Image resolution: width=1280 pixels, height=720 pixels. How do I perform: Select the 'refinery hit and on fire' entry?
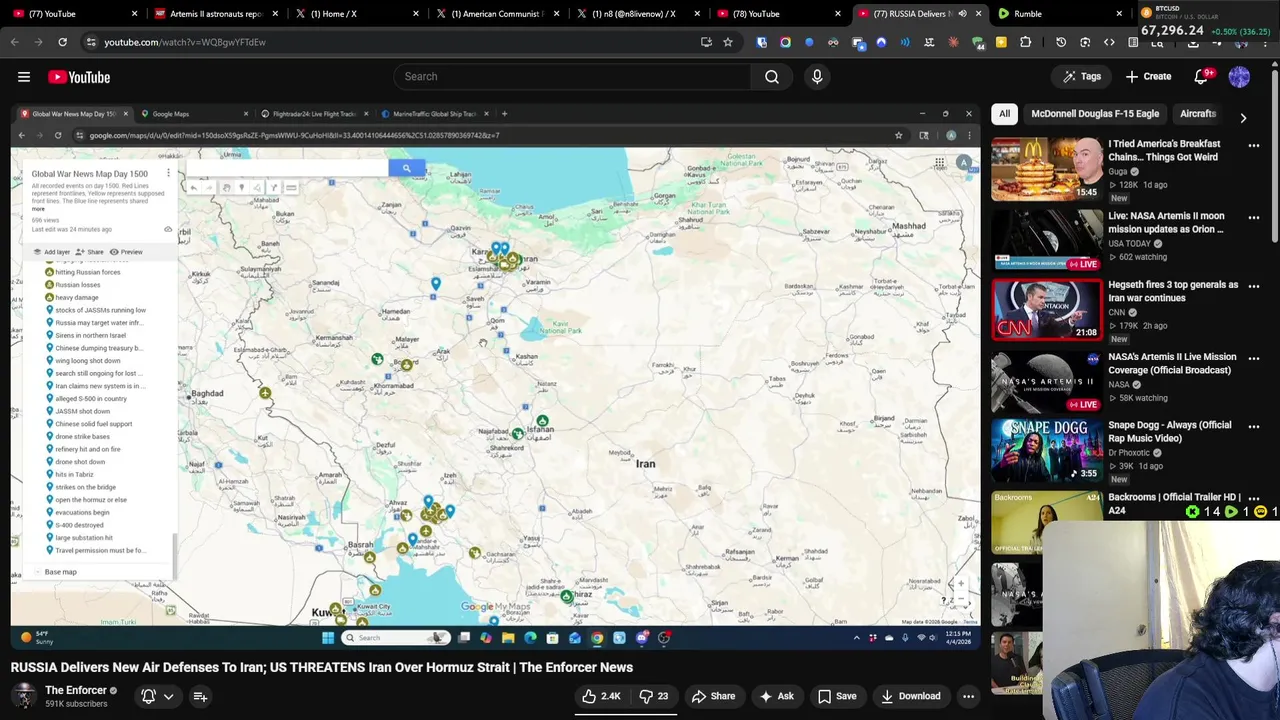[x=88, y=449]
